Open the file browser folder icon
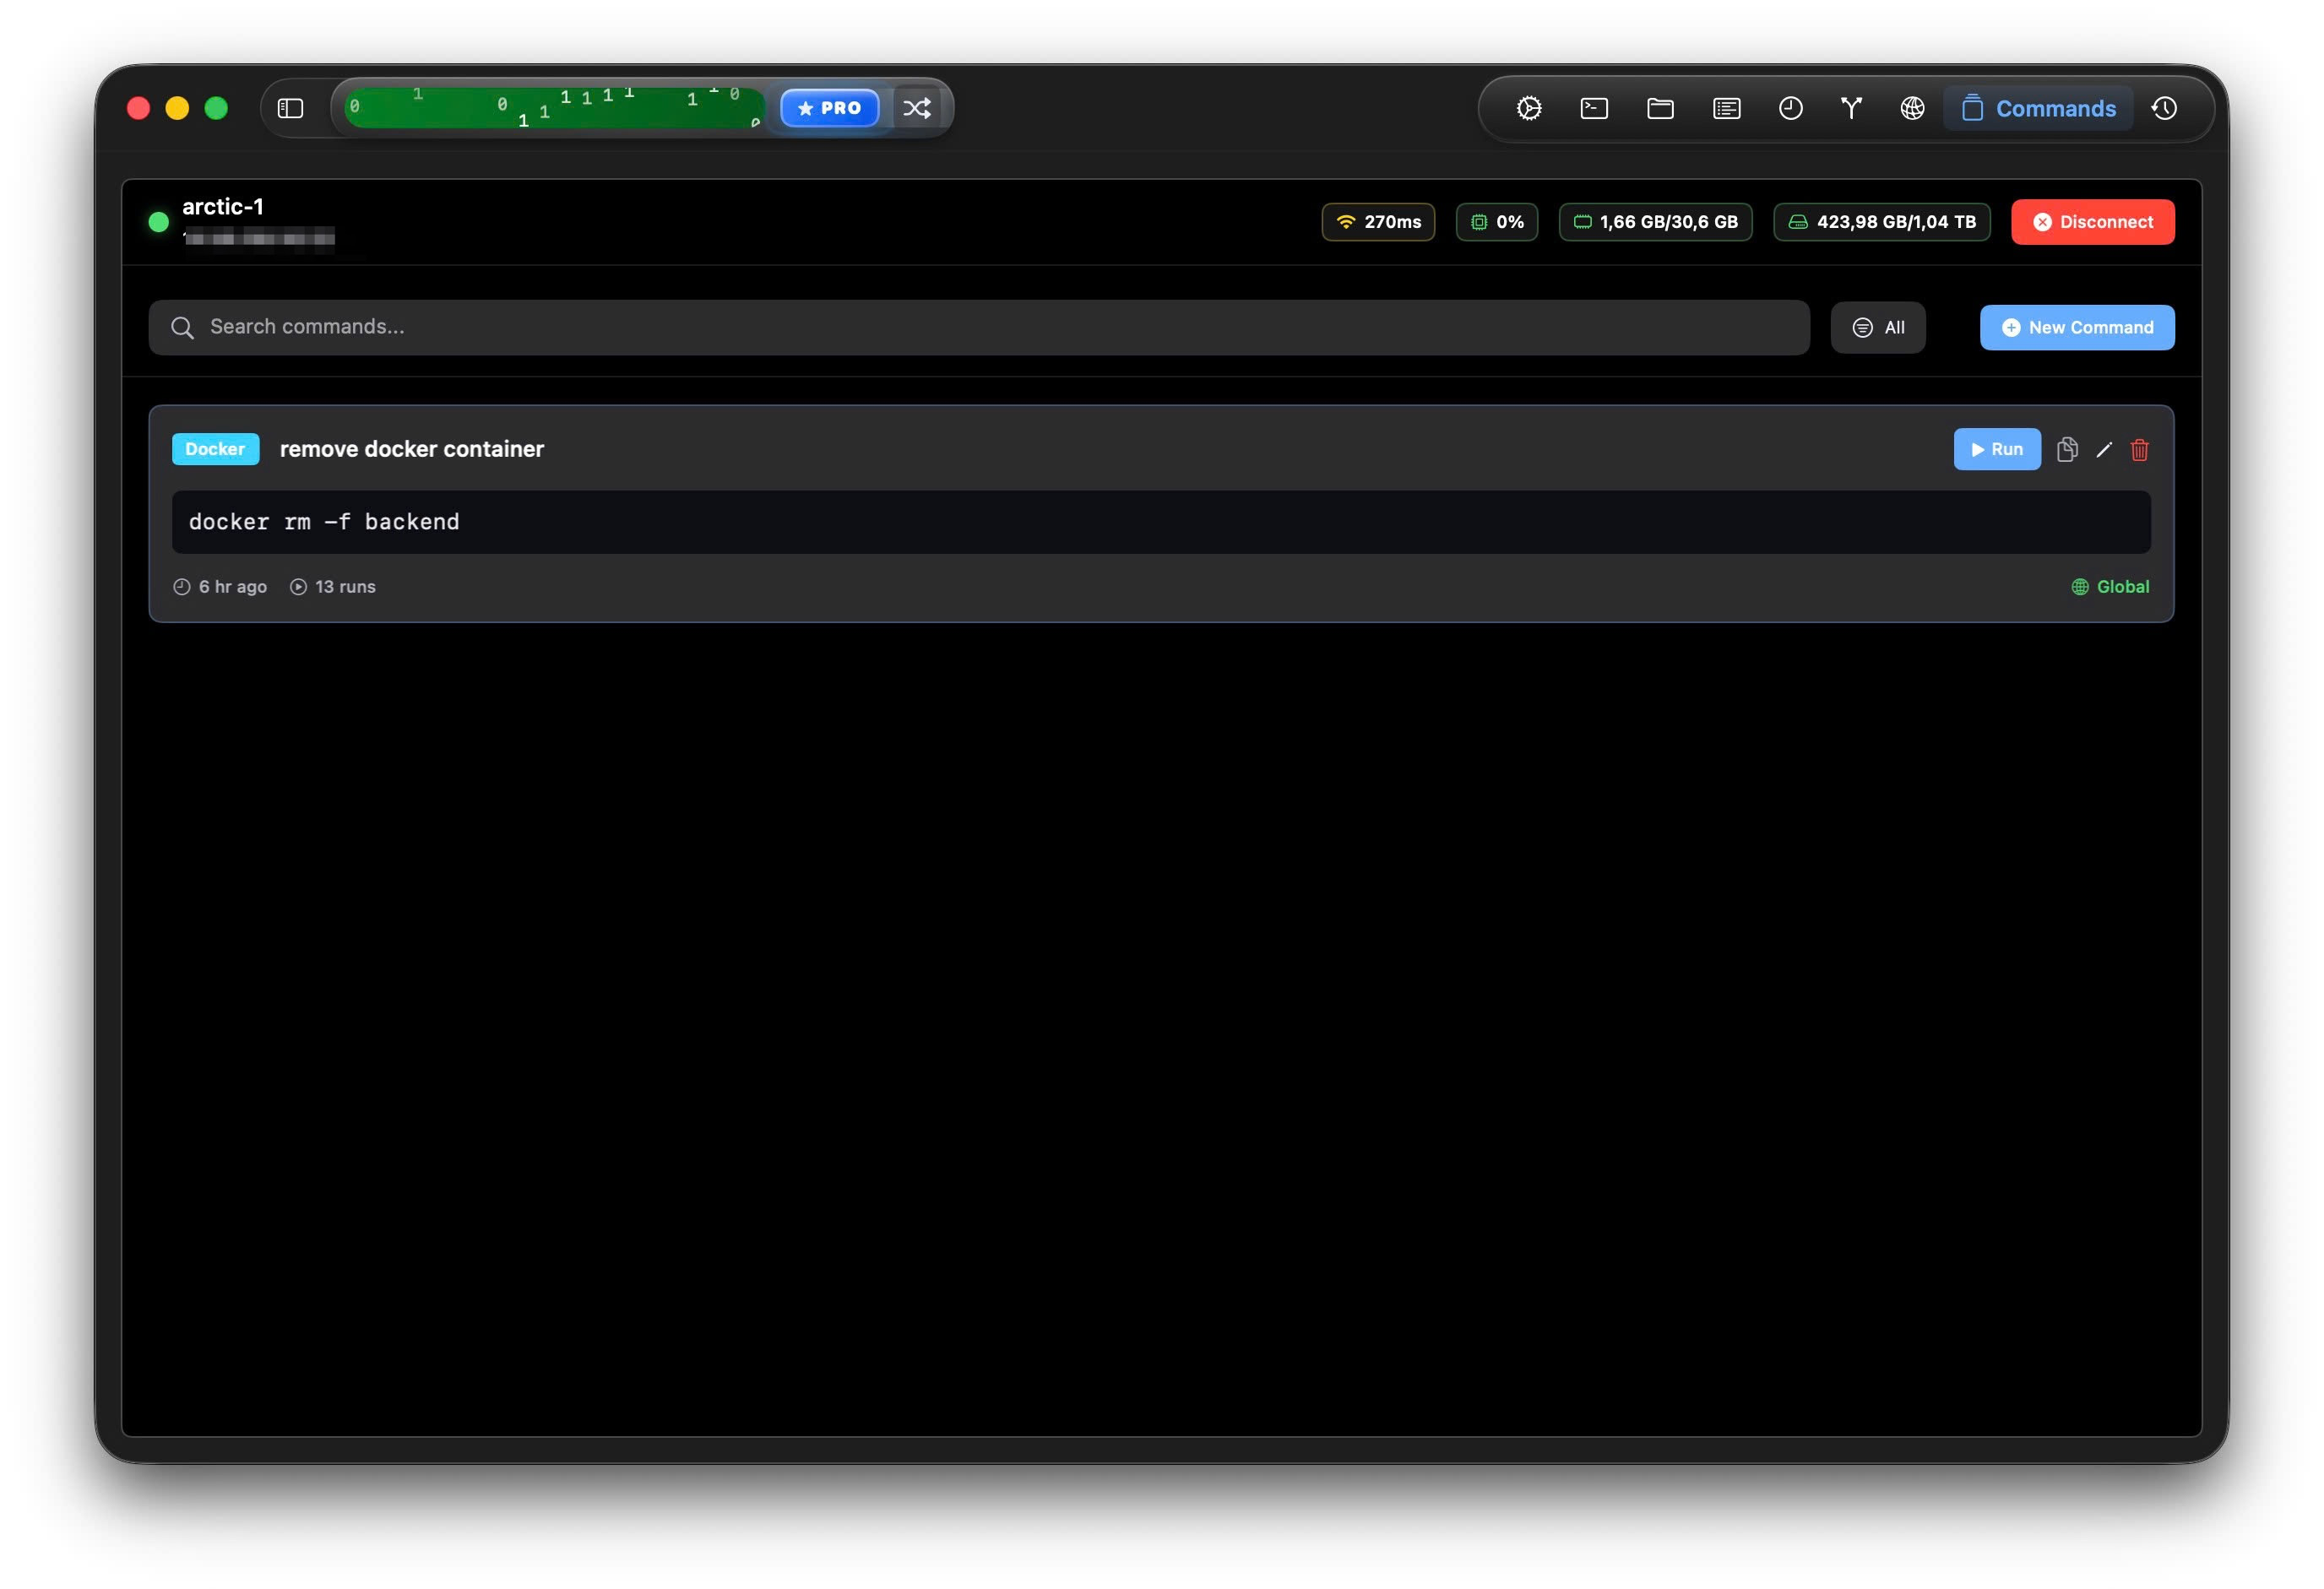 point(1660,108)
